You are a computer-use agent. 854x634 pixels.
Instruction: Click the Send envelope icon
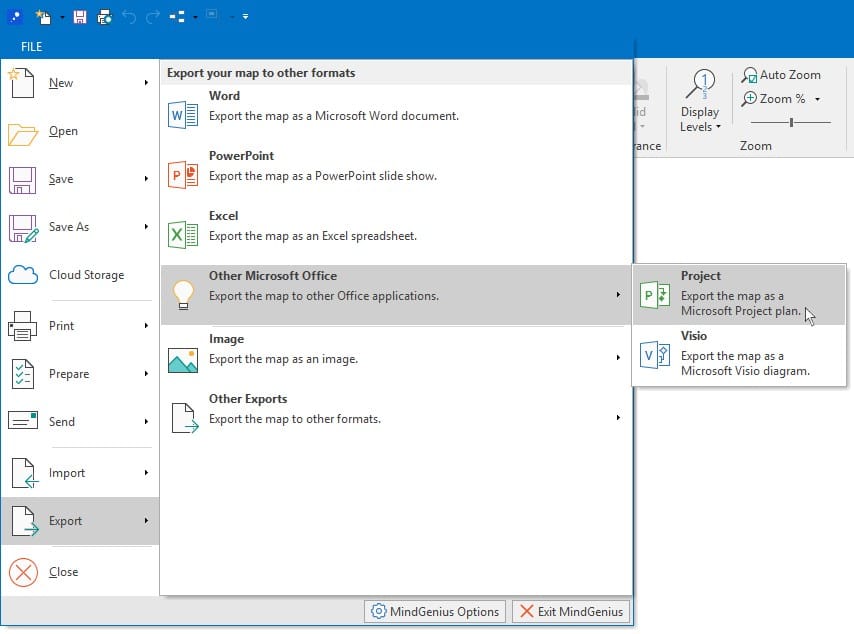point(23,421)
